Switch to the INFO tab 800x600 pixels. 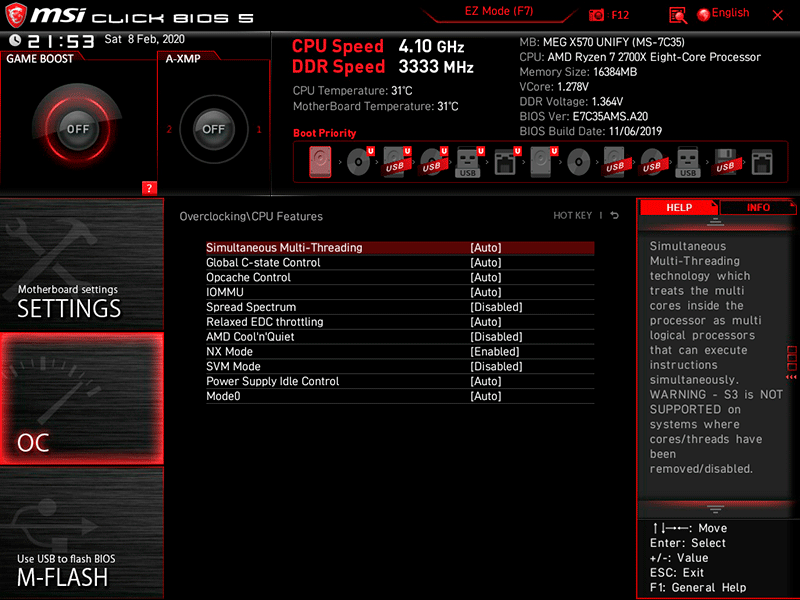point(758,207)
